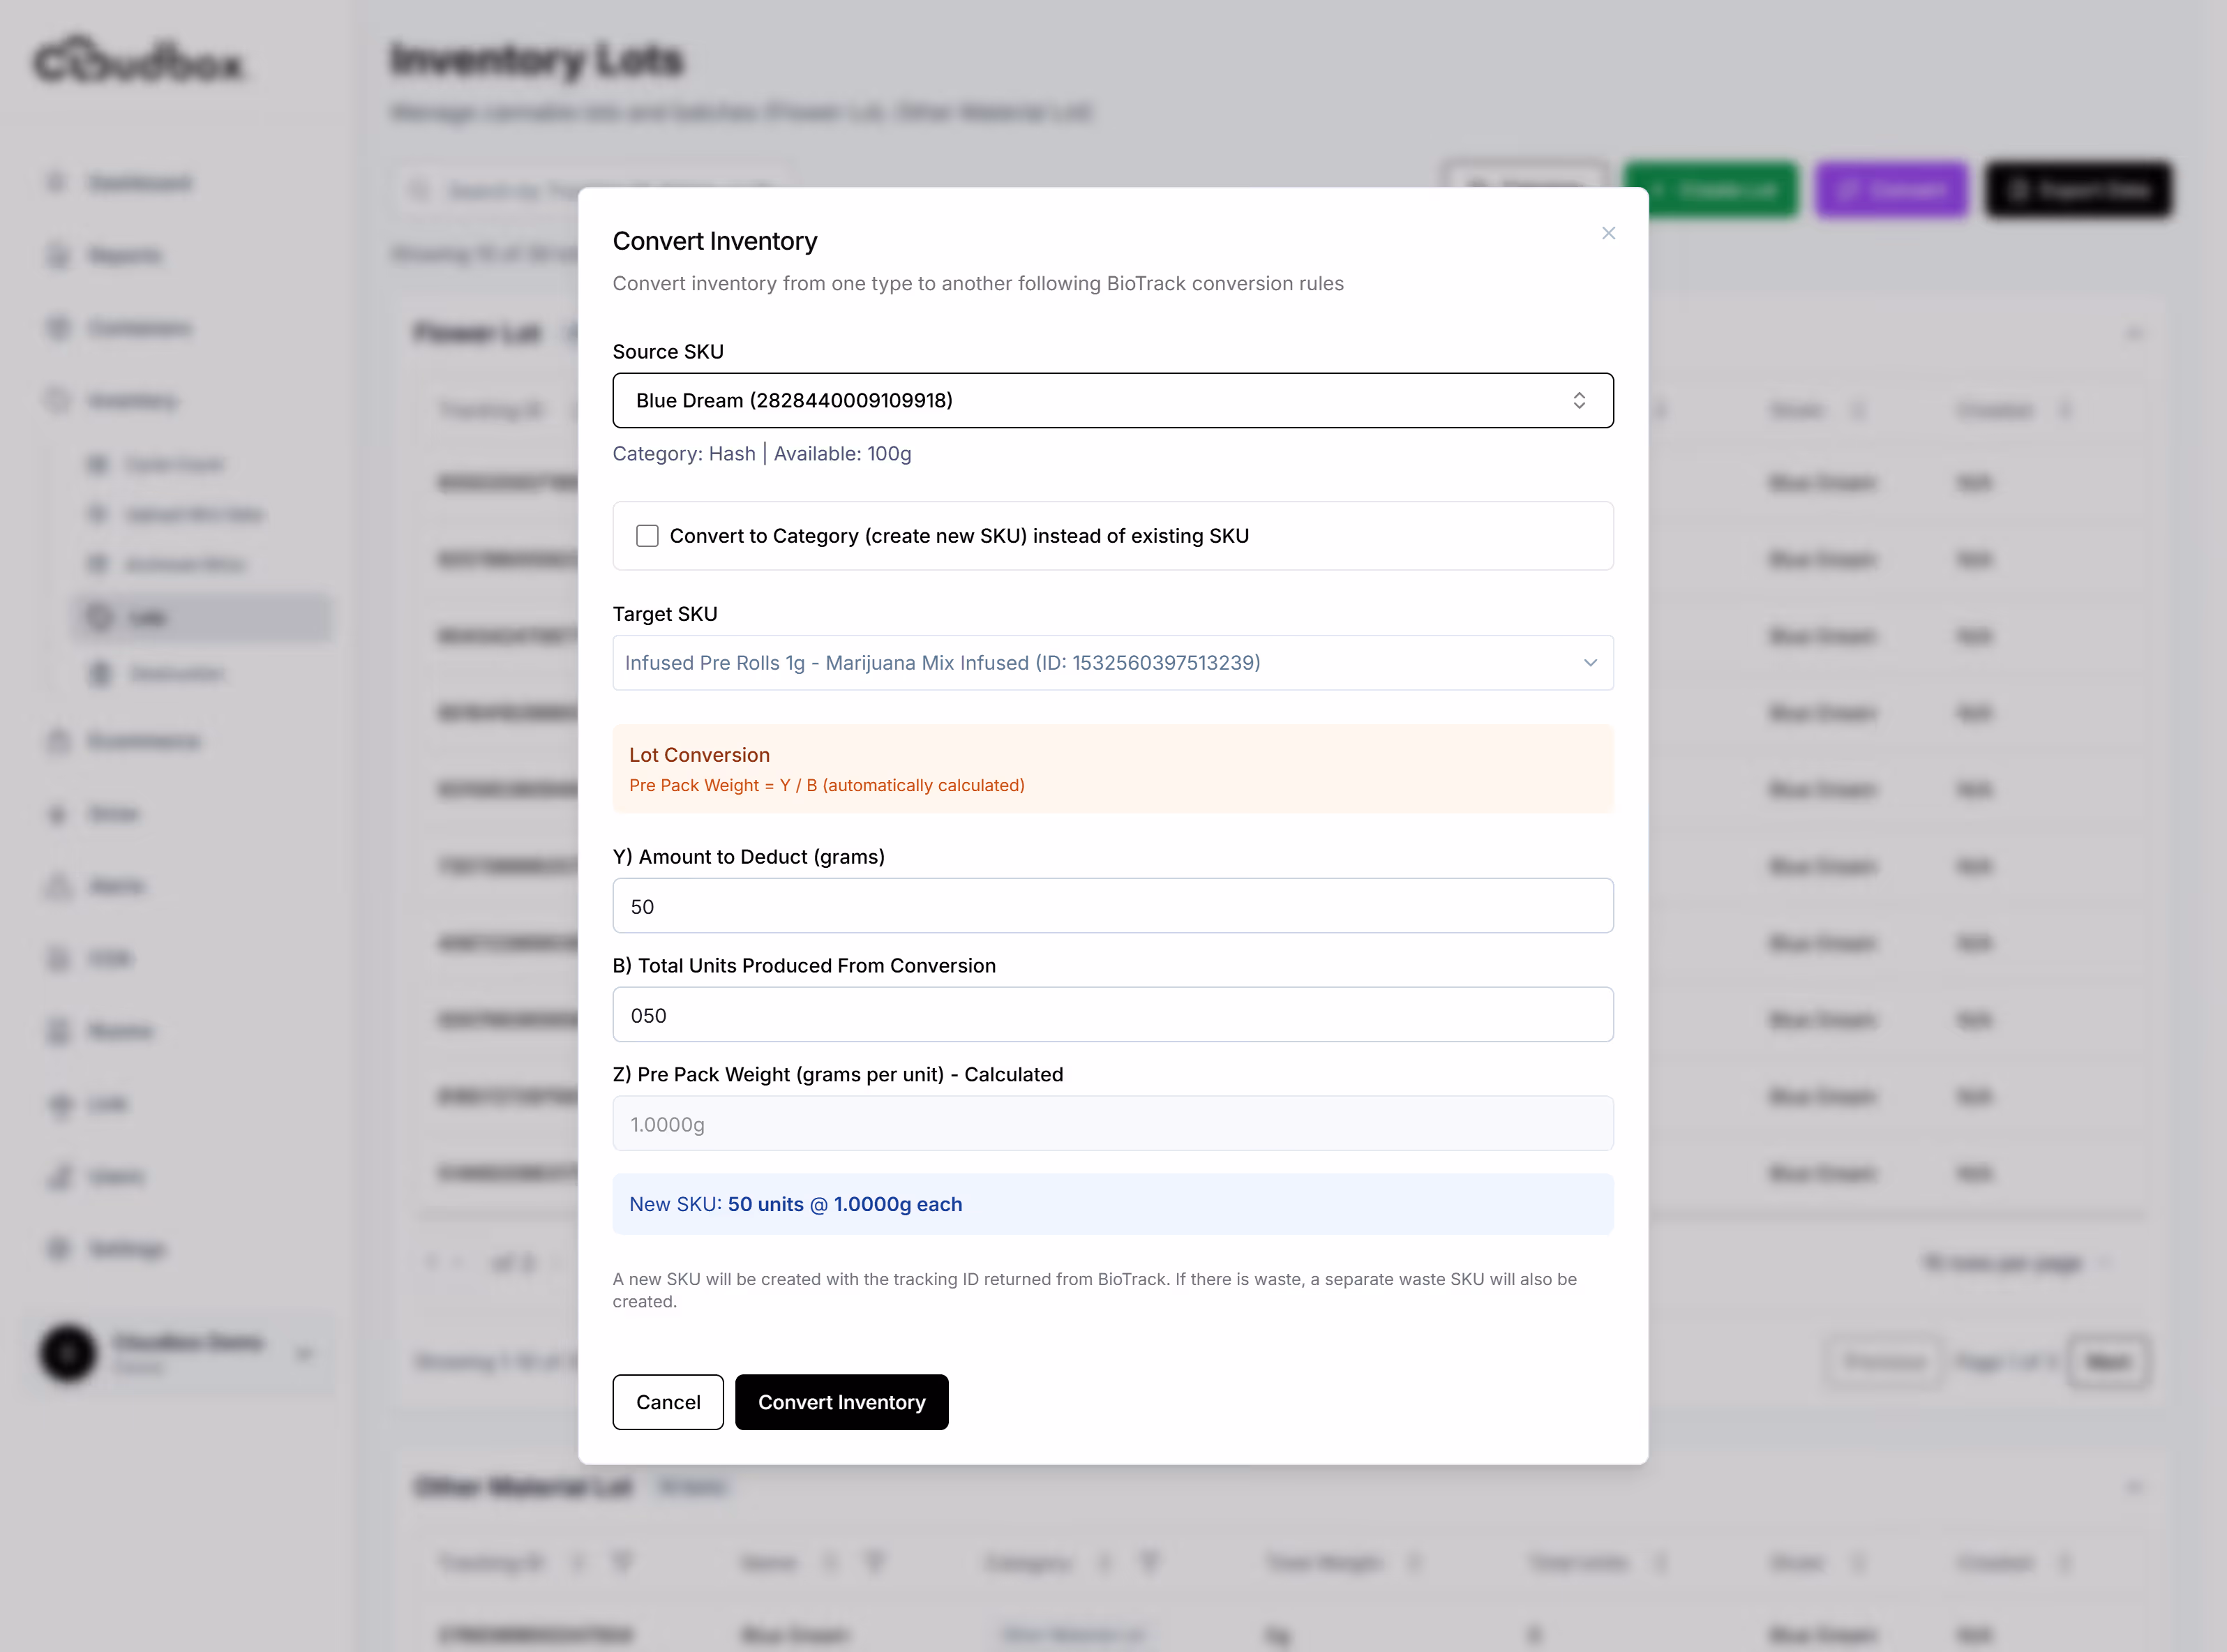Click the black Export Data button

pos(2078,190)
